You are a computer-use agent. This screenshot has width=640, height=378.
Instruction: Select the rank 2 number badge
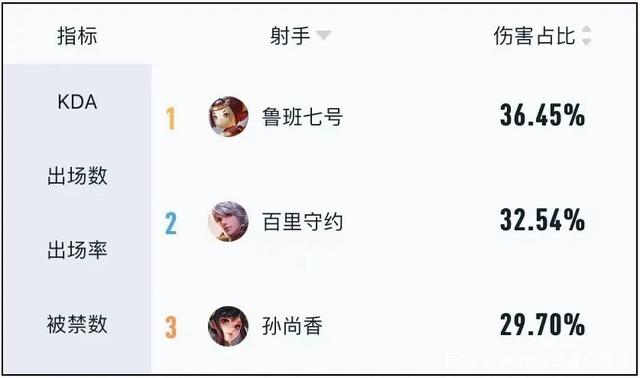pyautogui.click(x=171, y=223)
